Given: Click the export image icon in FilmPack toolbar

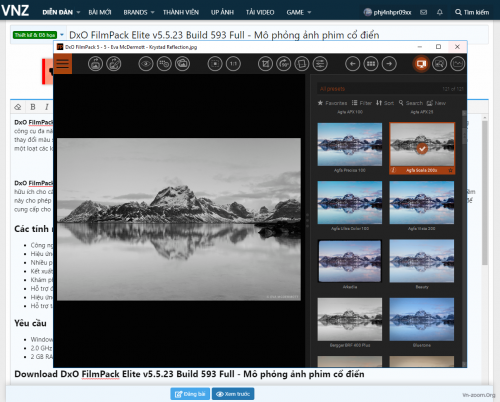Looking at the screenshot, I should [x=95, y=64].
